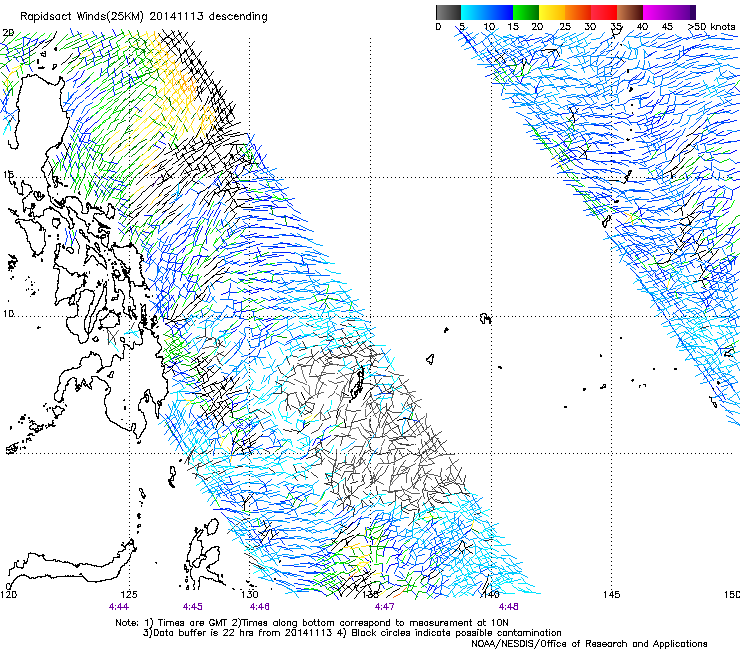Click the '125' longitude axis label

point(129,594)
